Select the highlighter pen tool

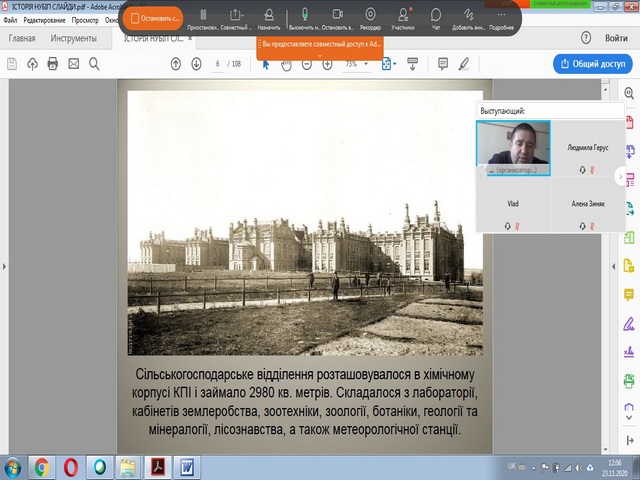464,64
